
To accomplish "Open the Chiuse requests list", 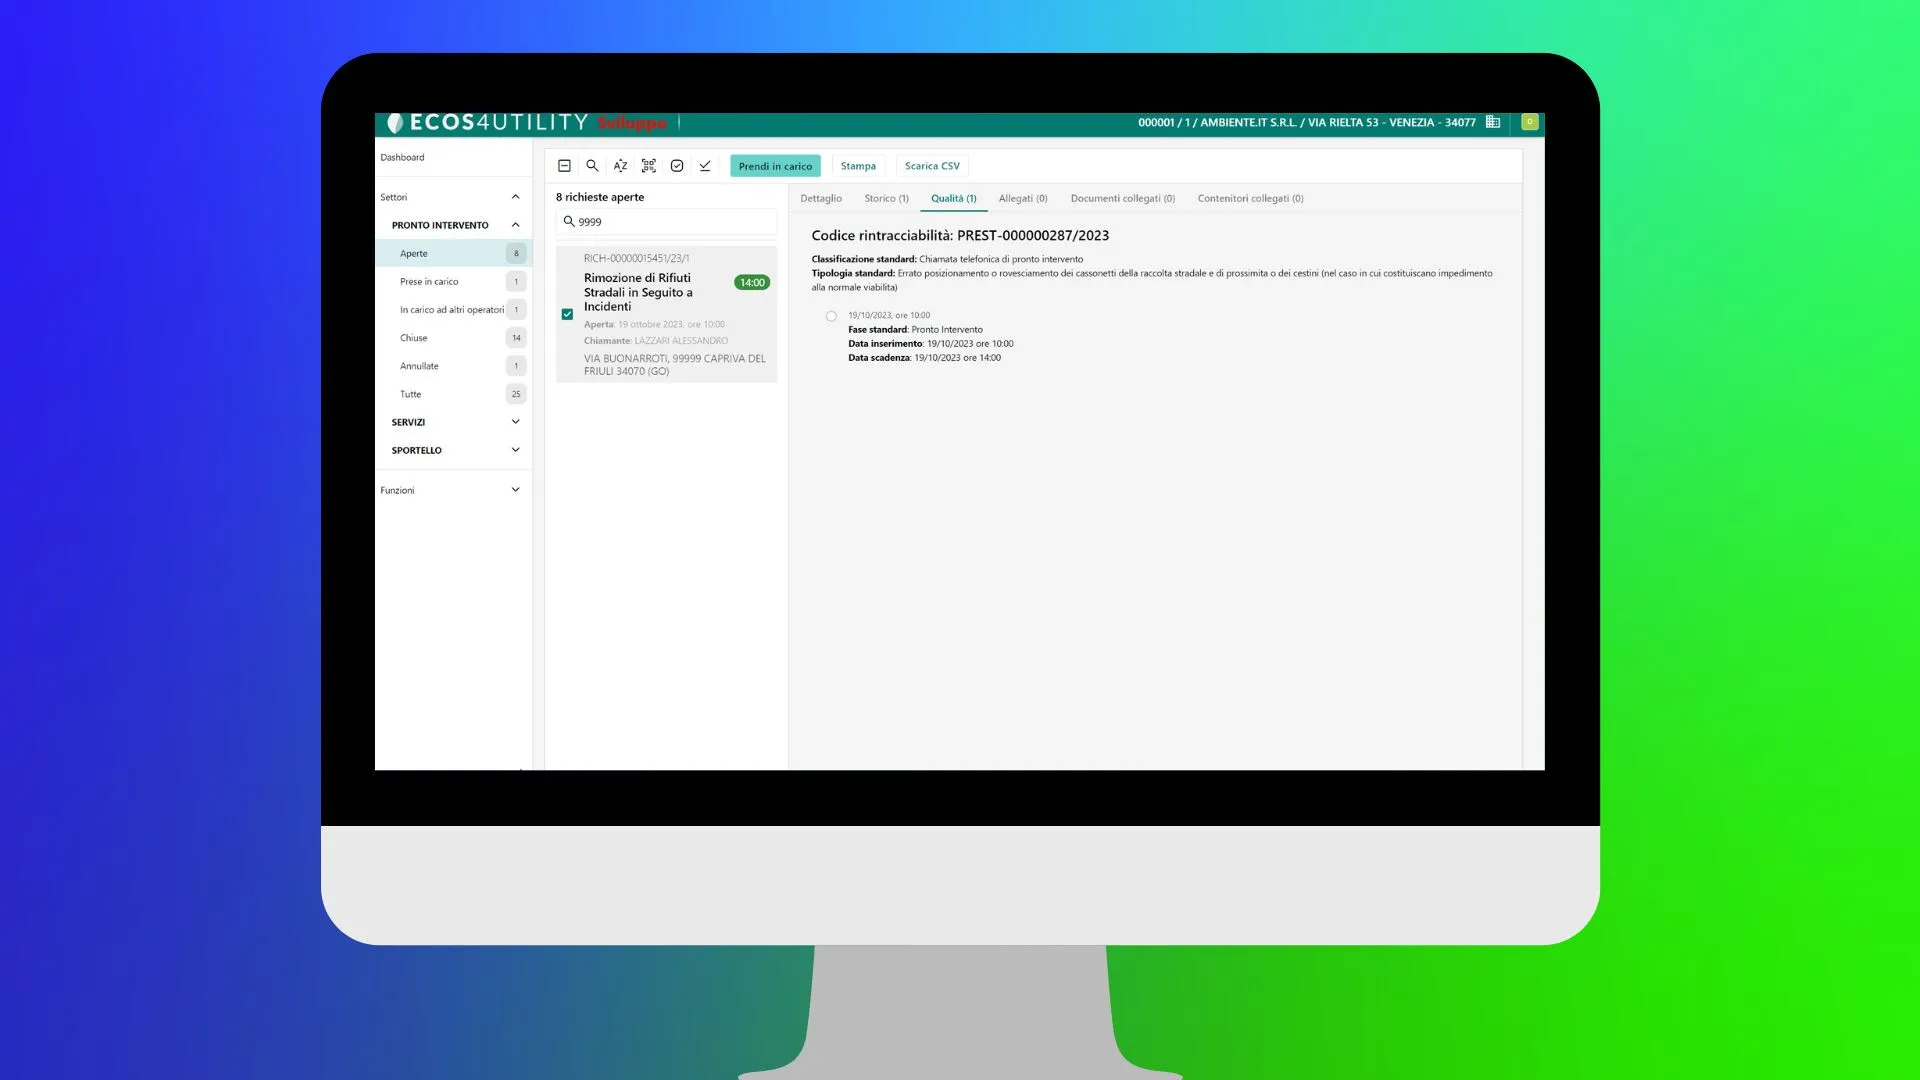I will point(414,338).
